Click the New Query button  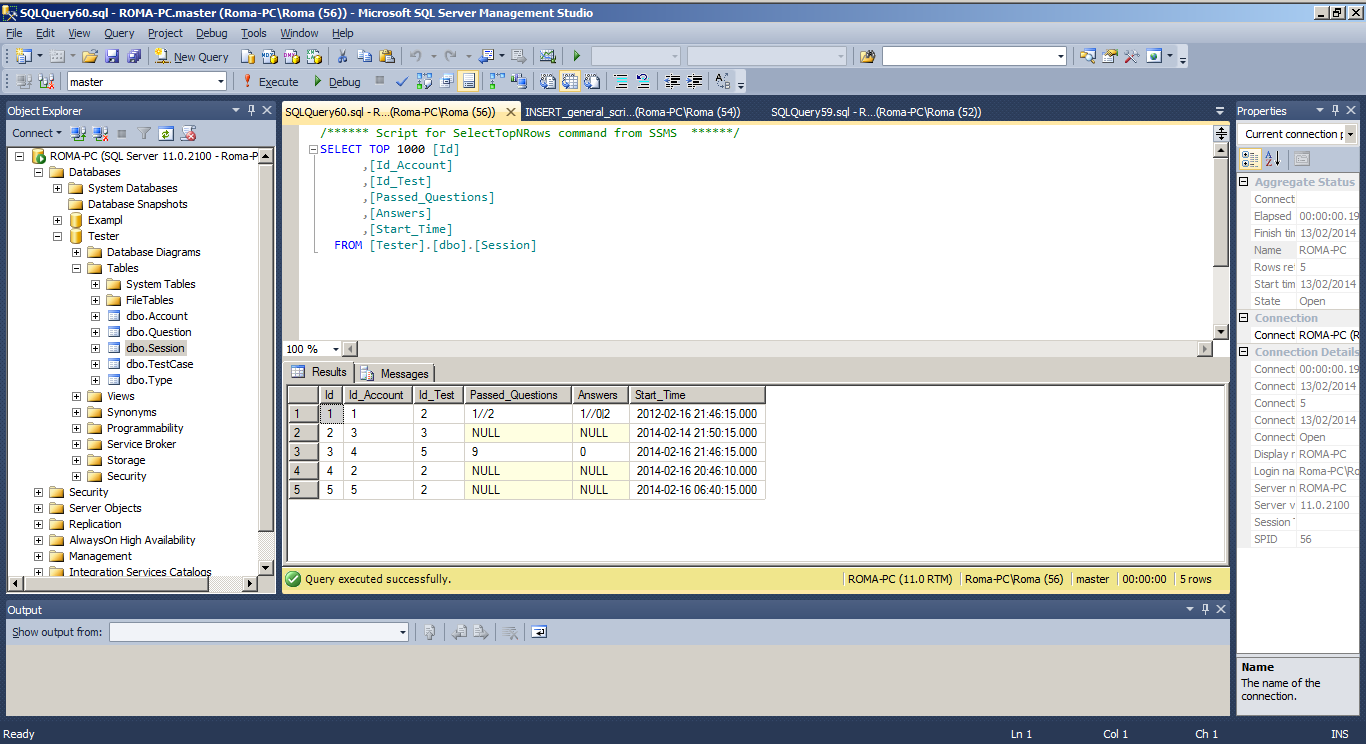(193, 57)
